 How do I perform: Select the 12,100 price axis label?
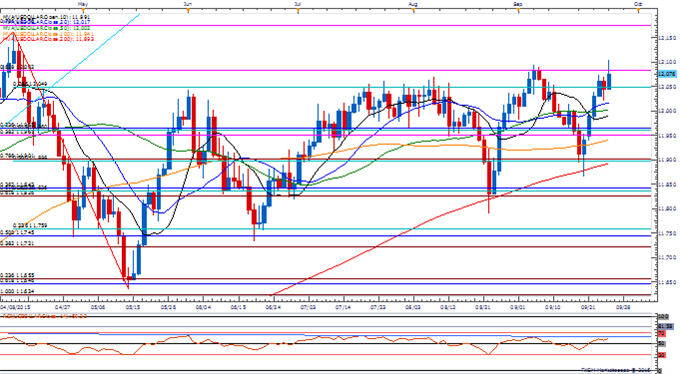pyautogui.click(x=667, y=62)
